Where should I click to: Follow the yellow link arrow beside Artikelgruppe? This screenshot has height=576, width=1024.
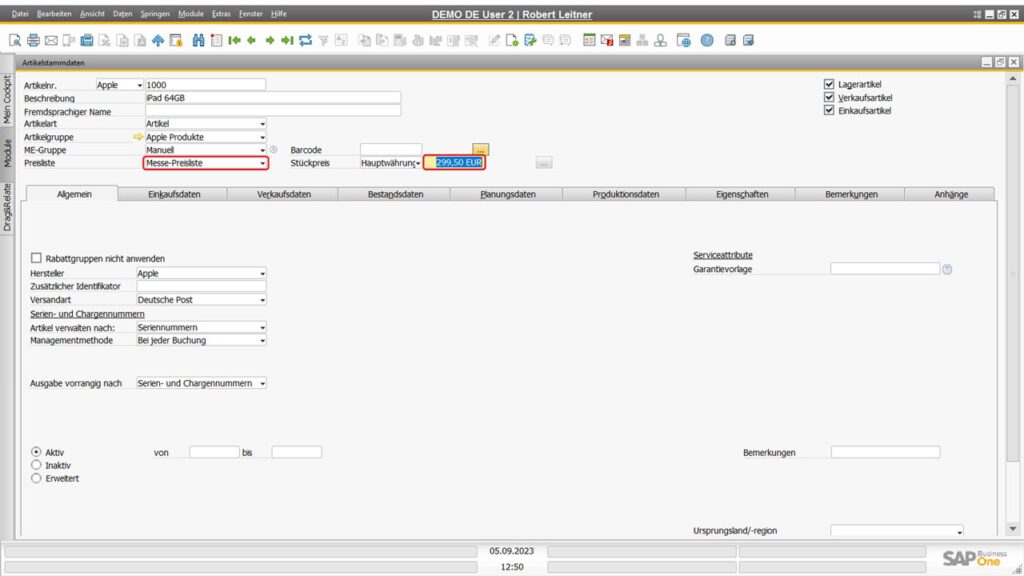tap(138, 137)
